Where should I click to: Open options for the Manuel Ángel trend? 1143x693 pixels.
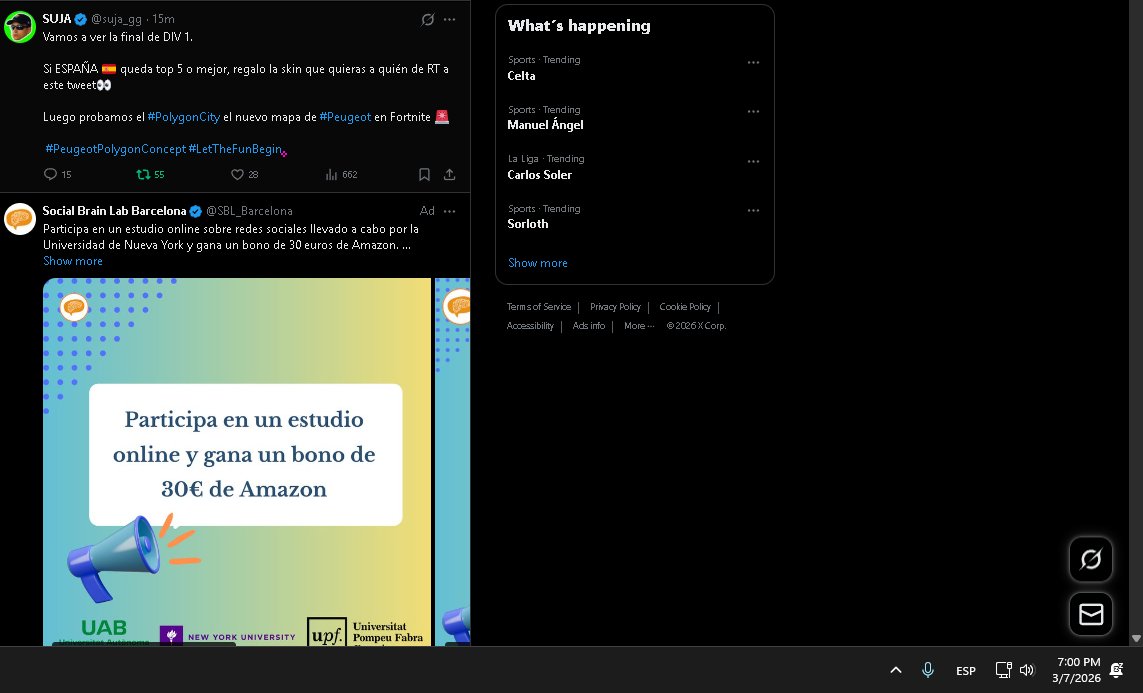point(754,111)
